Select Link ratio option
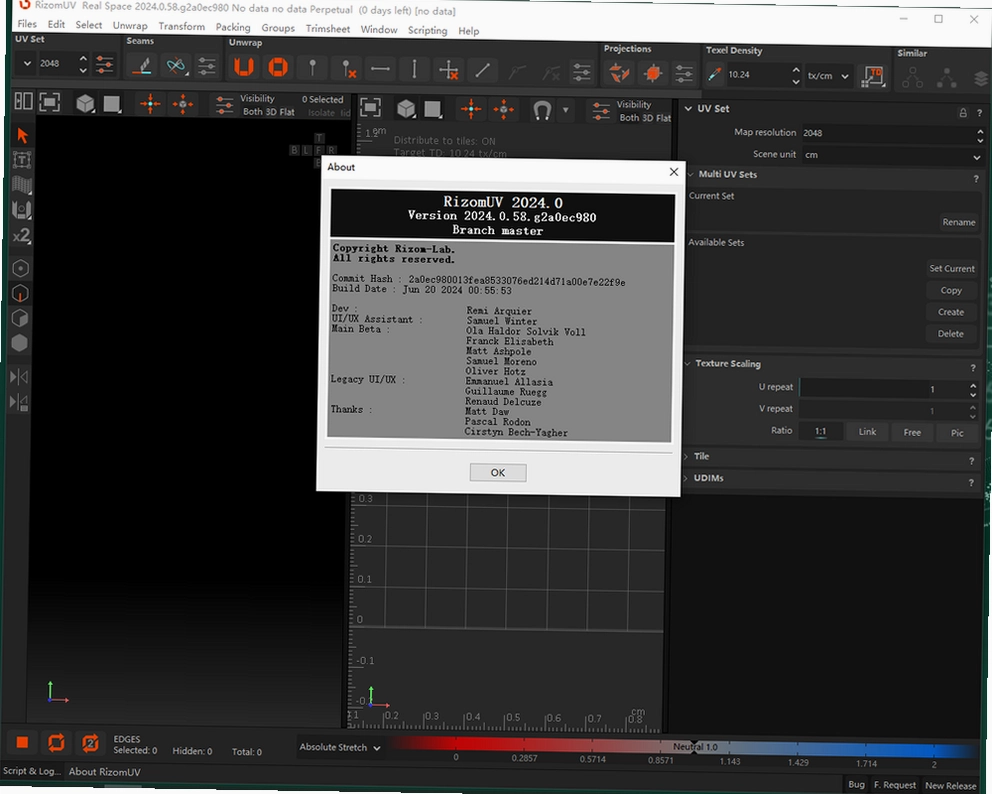The width and height of the screenshot is (992, 794). (x=867, y=432)
